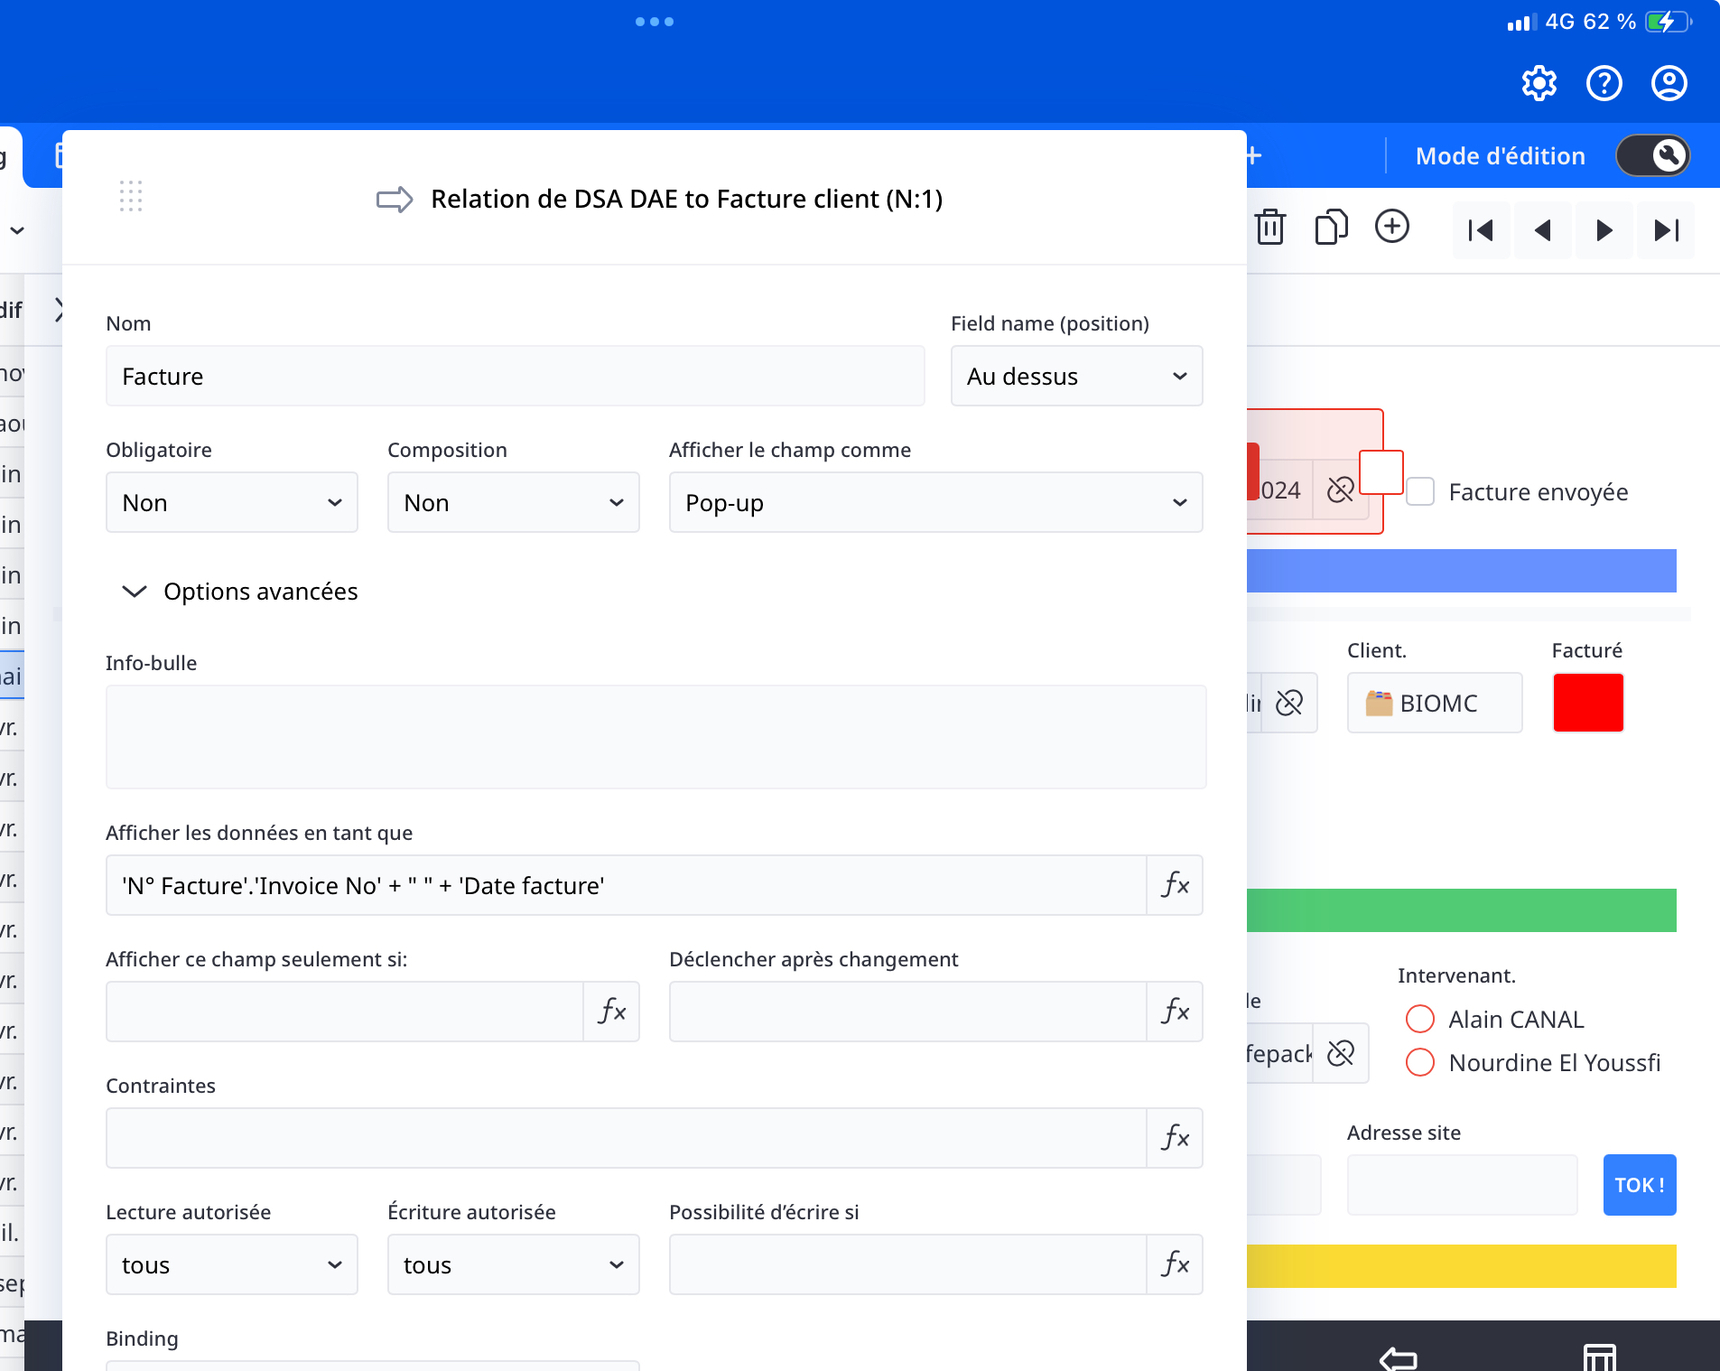
Task: Select Alain CANAL radio button
Action: tap(1420, 1019)
